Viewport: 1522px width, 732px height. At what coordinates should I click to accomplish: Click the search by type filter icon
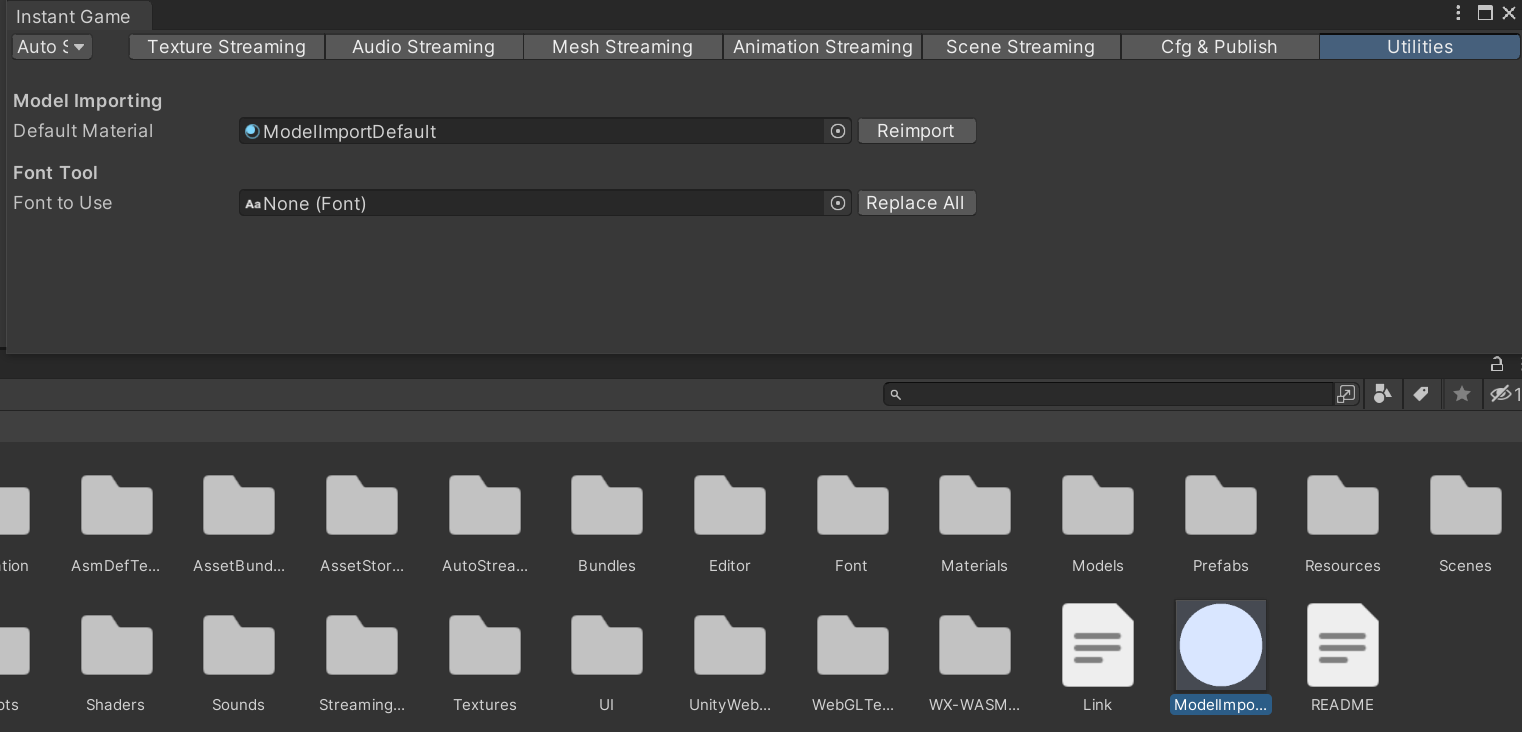(1382, 394)
